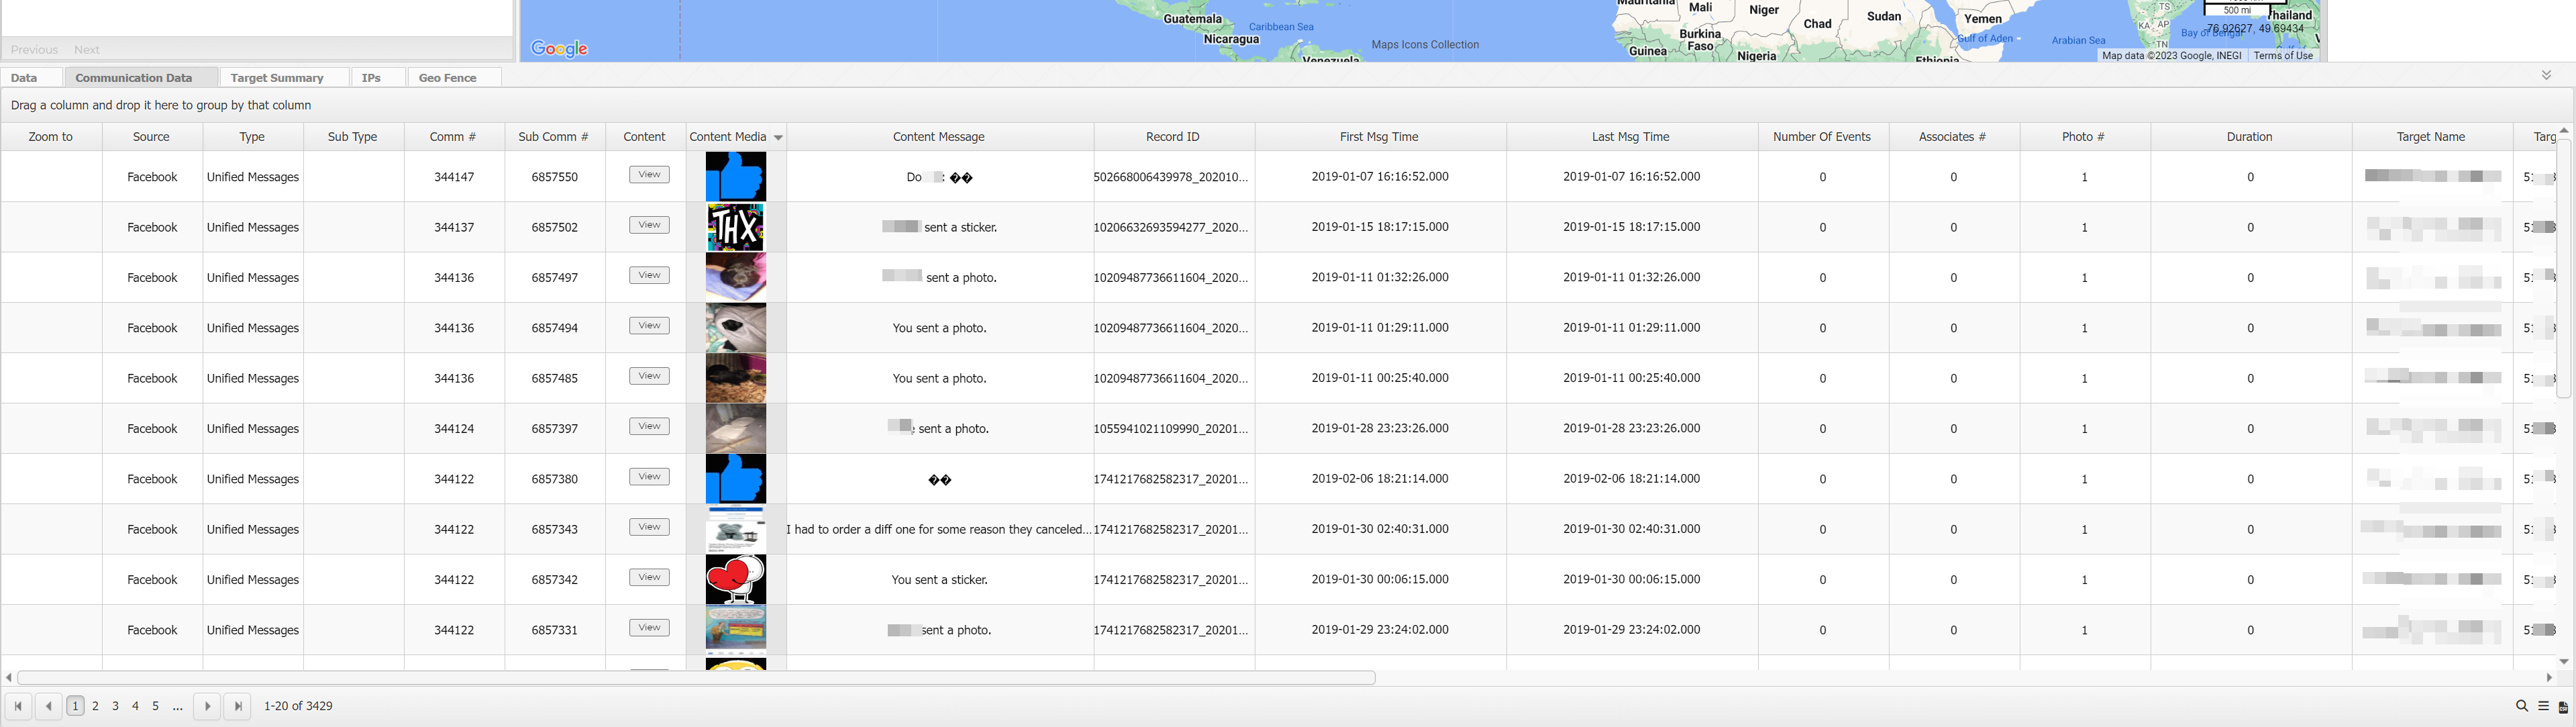Advance to the next results page
Image resolution: width=2576 pixels, height=727 pixels.
(207, 706)
